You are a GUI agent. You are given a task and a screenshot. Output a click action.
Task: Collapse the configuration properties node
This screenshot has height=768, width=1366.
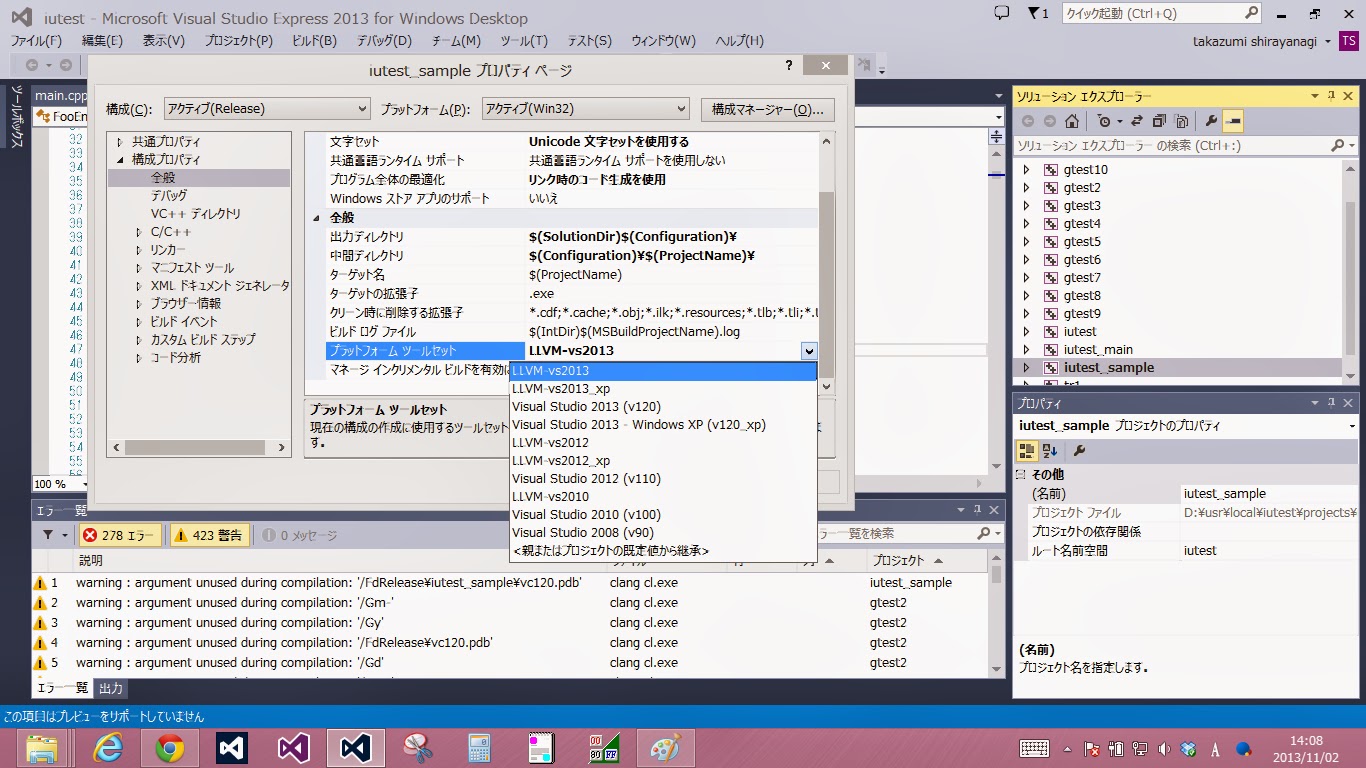point(121,160)
